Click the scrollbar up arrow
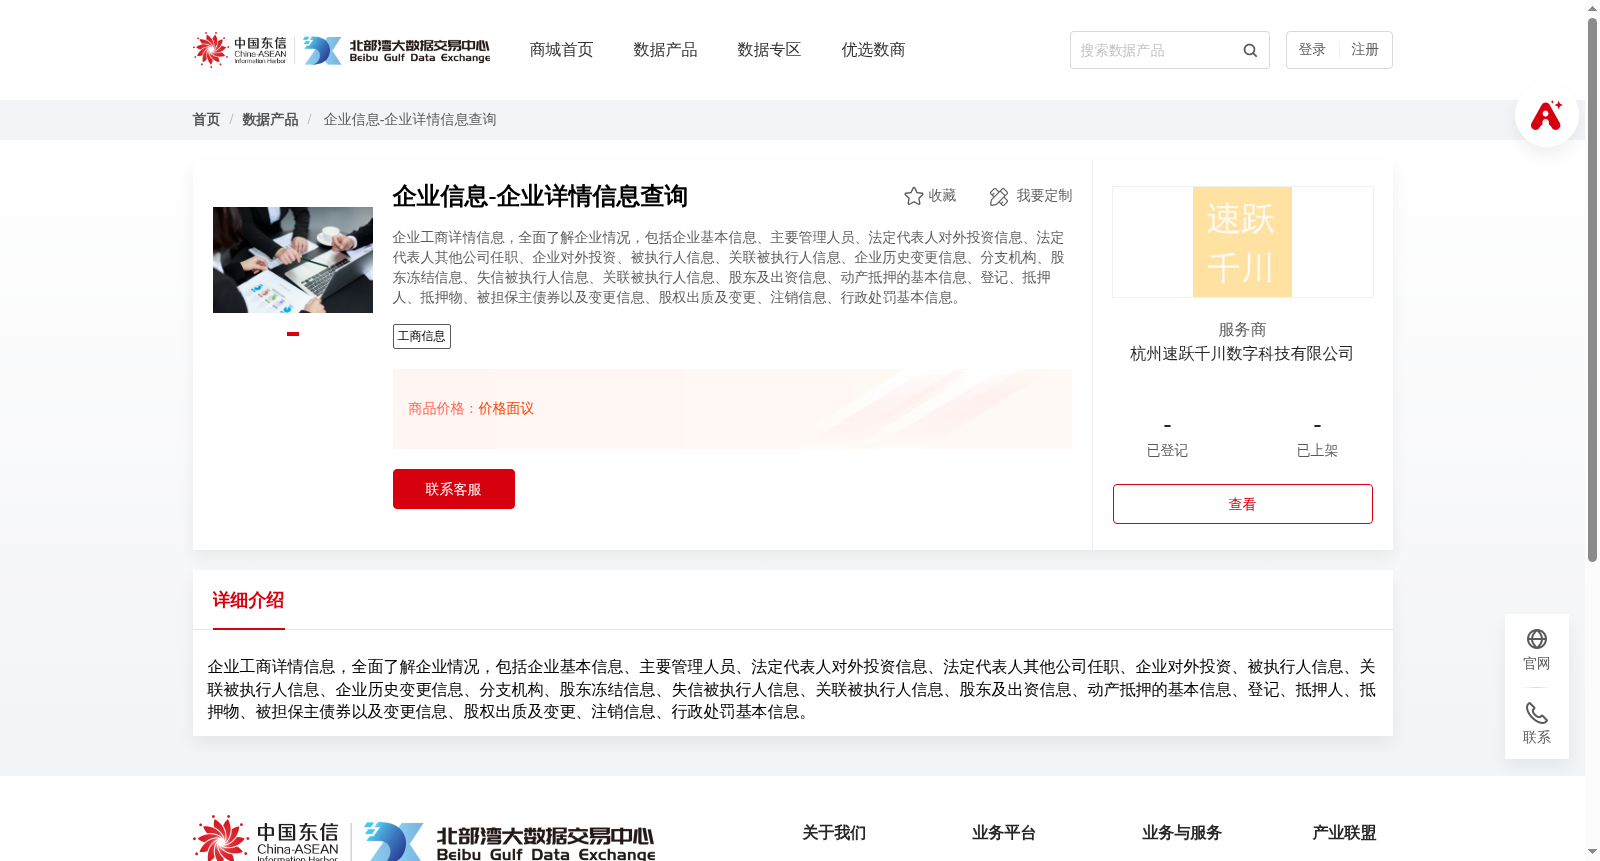Image resolution: width=1600 pixels, height=861 pixels. tap(1592, 8)
